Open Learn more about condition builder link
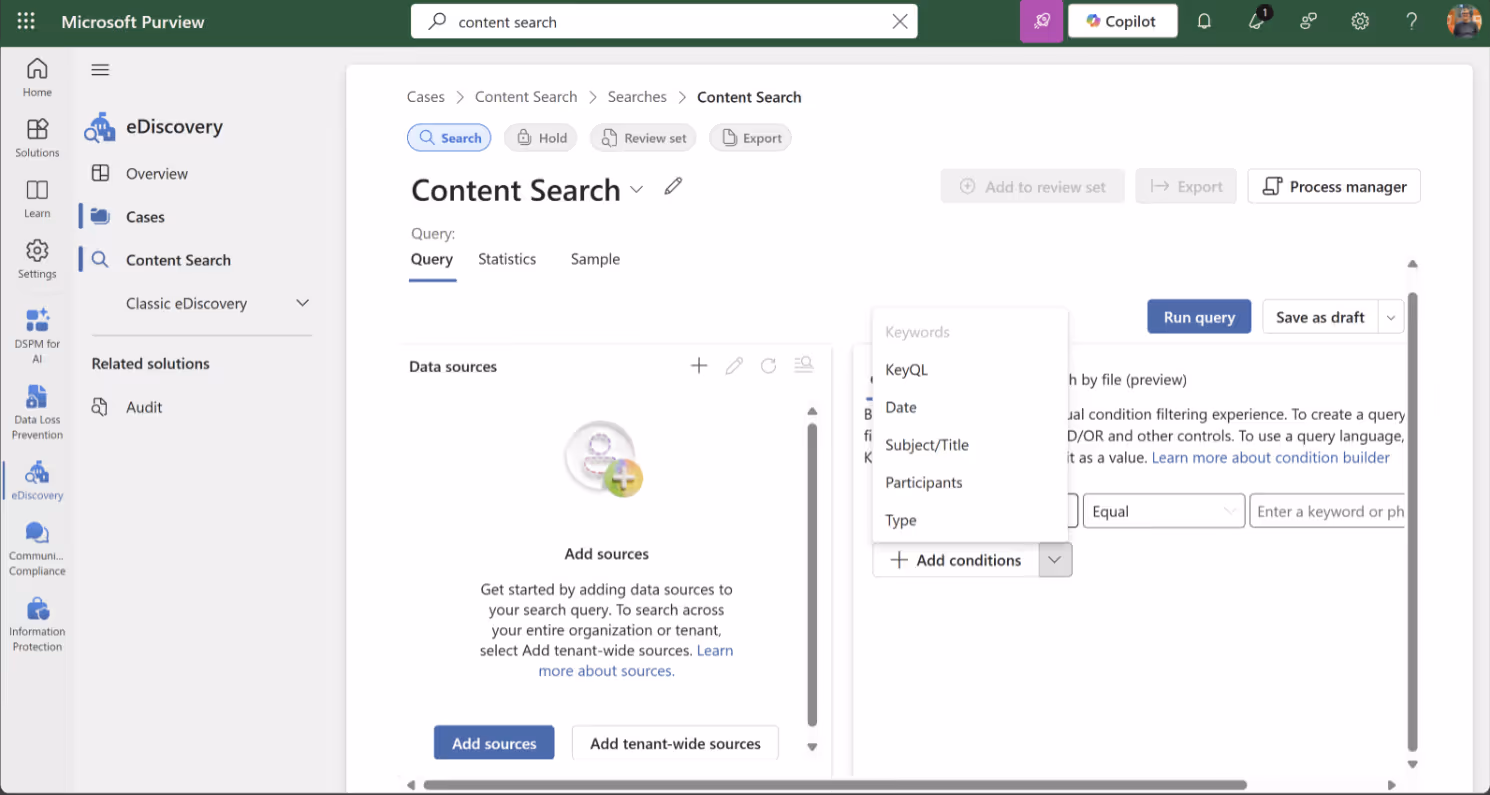 [1270, 457]
